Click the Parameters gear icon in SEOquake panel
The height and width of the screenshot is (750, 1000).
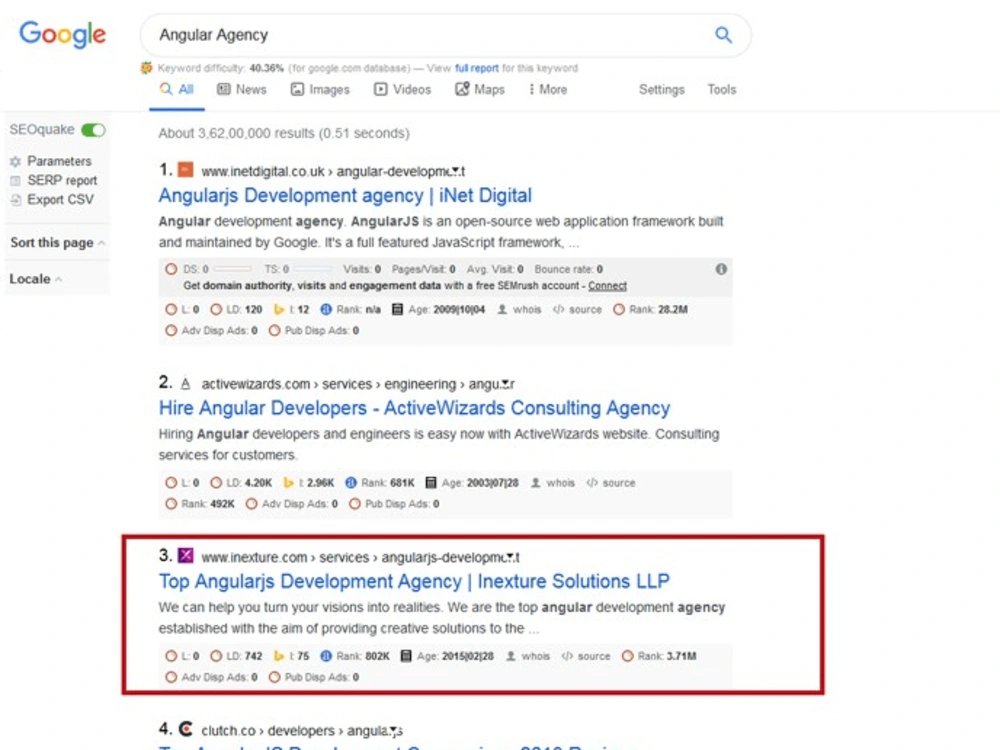point(16,161)
